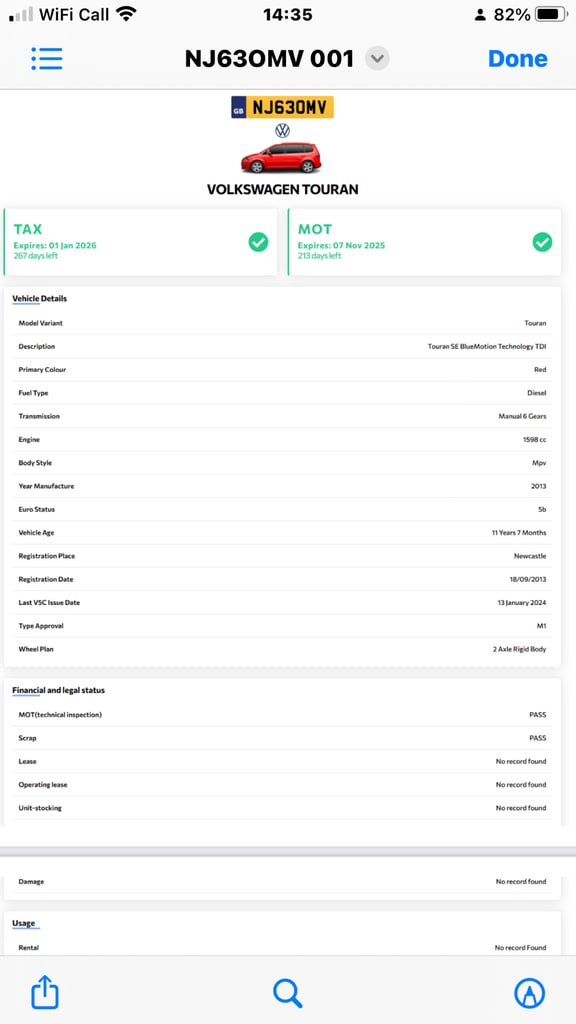Expand the document title dropdown chevron
576x1024 pixels.
point(377,59)
